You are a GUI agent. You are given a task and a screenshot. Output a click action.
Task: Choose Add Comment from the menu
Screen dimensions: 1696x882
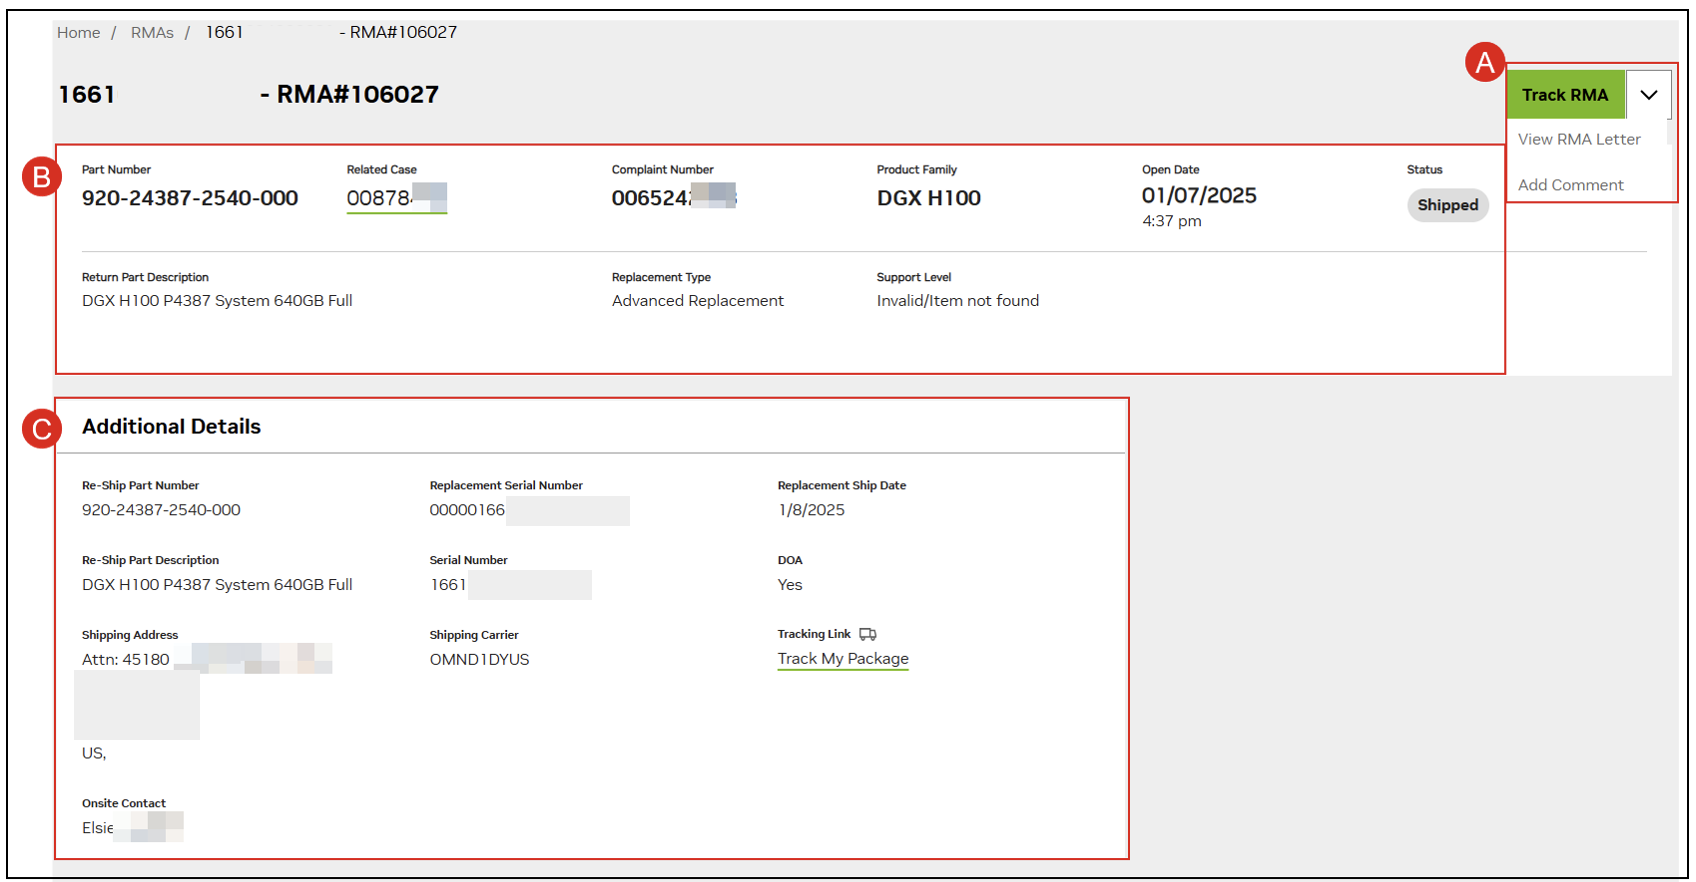pos(1570,185)
